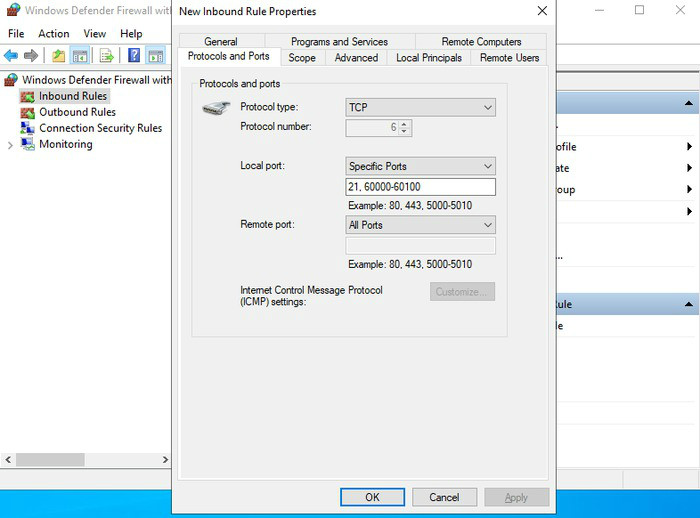Open the Action menu
Viewport: 700px width, 518px height.
click(54, 34)
